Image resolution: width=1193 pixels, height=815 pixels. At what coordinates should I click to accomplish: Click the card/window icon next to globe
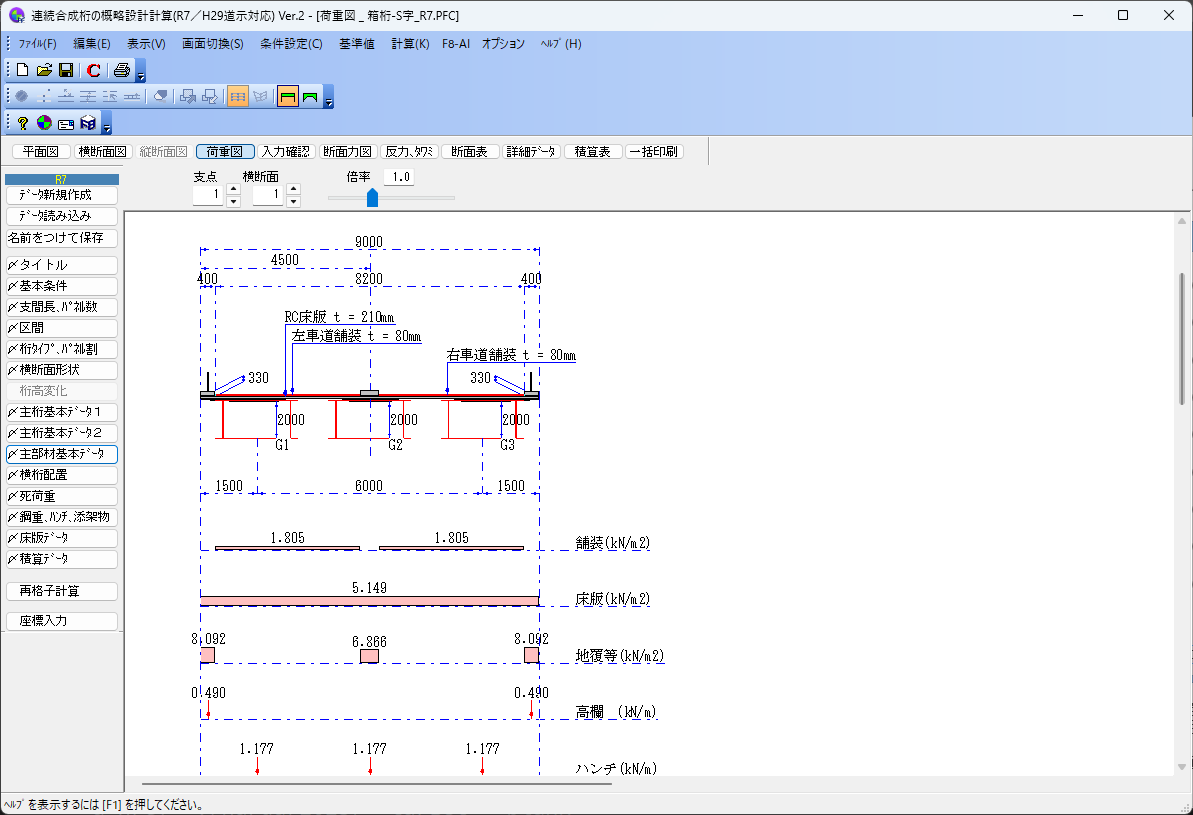(66, 123)
